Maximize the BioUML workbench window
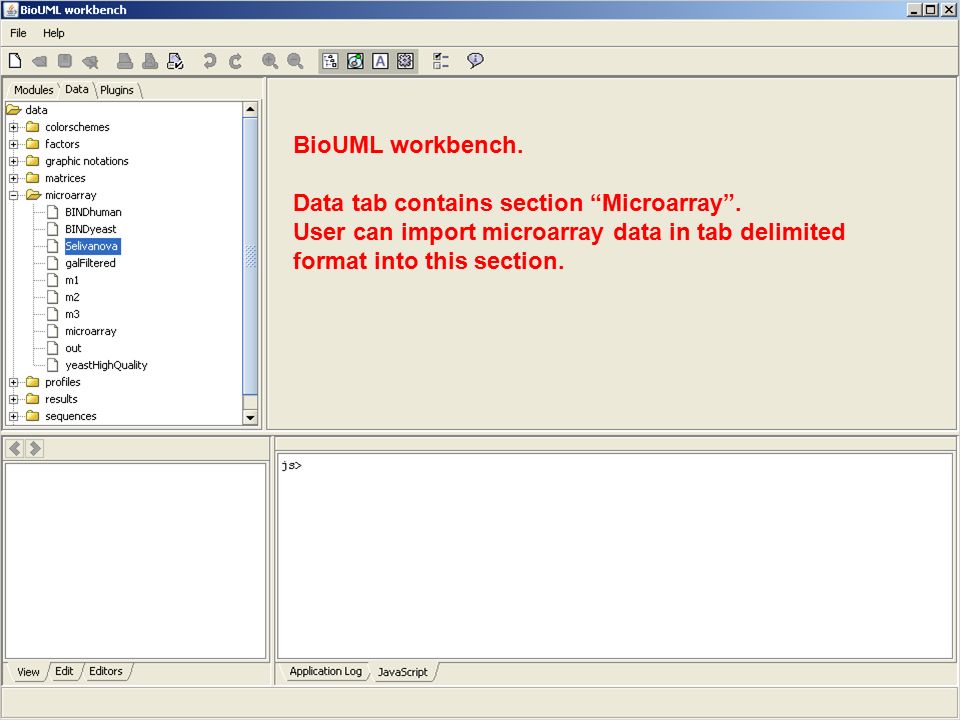 (931, 10)
